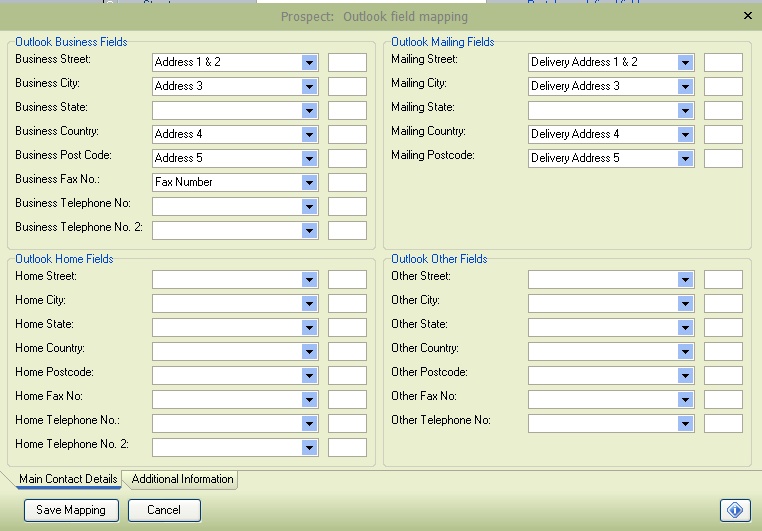Focus text box beside Home Telephone No. 2
The height and width of the screenshot is (531, 762).
coord(347,447)
